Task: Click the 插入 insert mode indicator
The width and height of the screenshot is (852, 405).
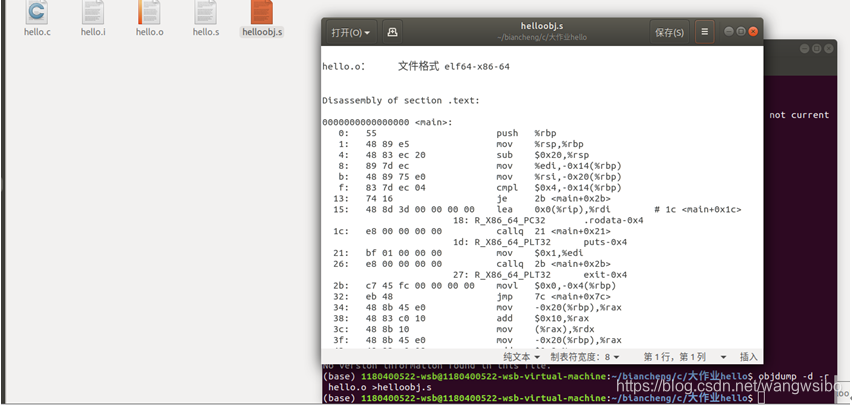Action: click(x=748, y=357)
